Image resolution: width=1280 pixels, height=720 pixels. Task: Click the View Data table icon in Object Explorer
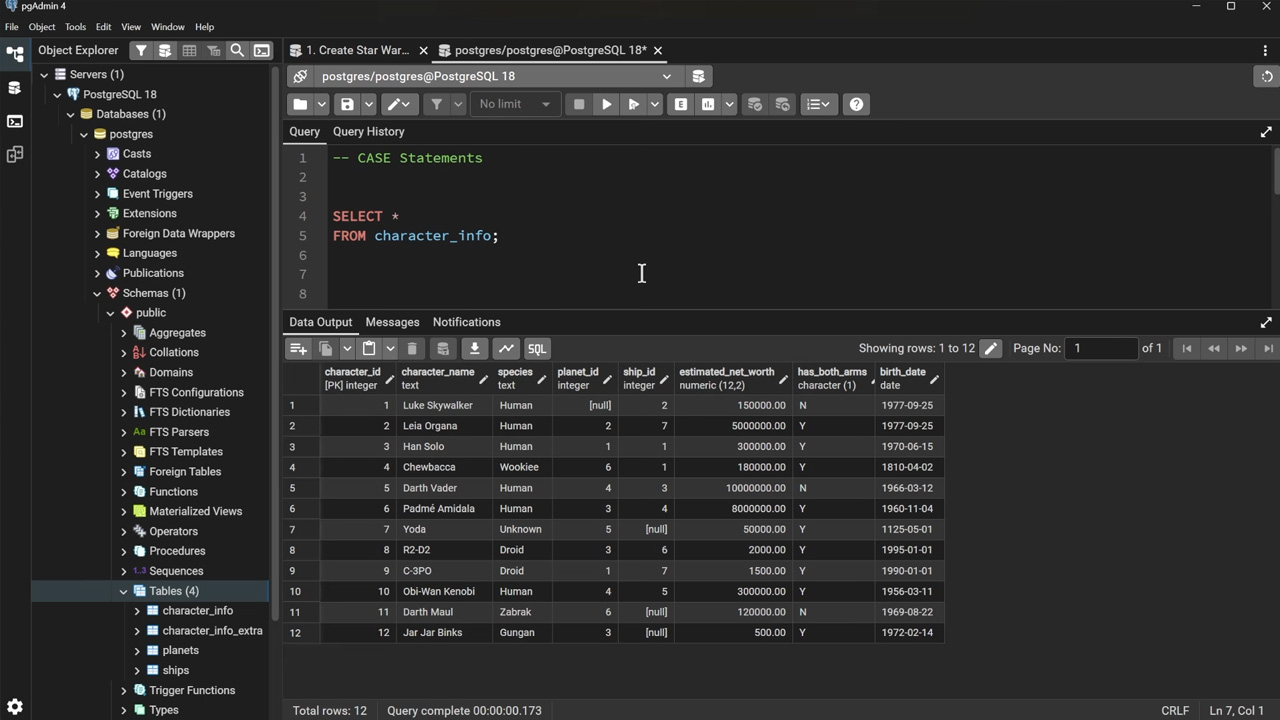189,50
